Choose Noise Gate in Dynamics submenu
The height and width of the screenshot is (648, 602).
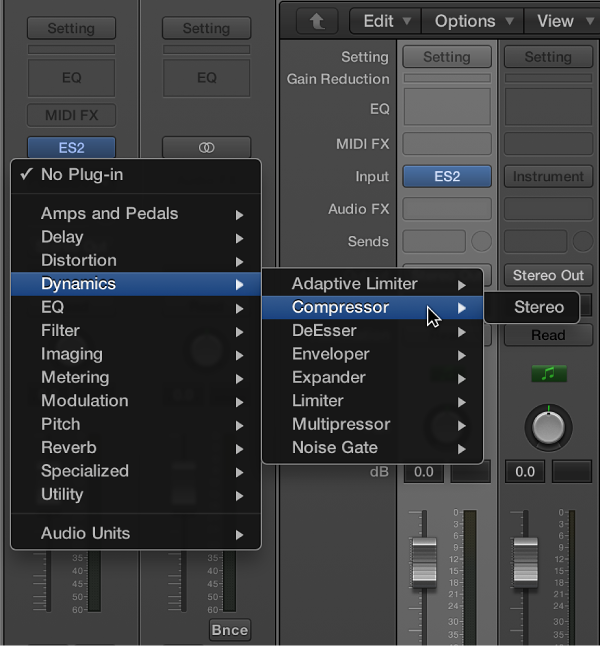[x=372, y=448]
